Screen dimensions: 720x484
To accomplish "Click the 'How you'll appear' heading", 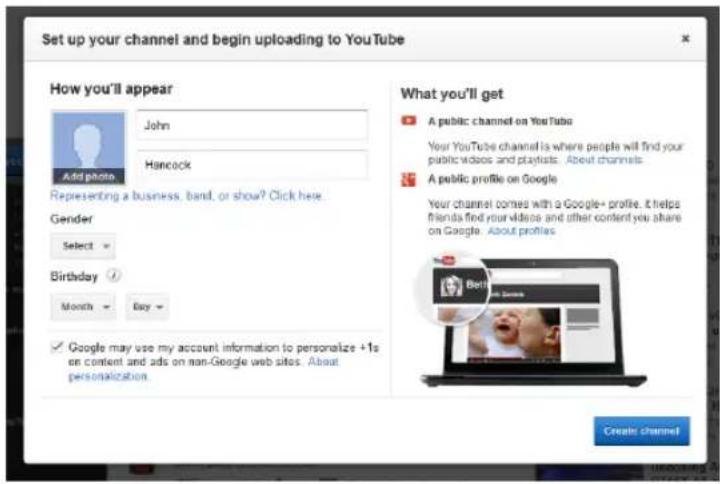I will click(x=111, y=89).
